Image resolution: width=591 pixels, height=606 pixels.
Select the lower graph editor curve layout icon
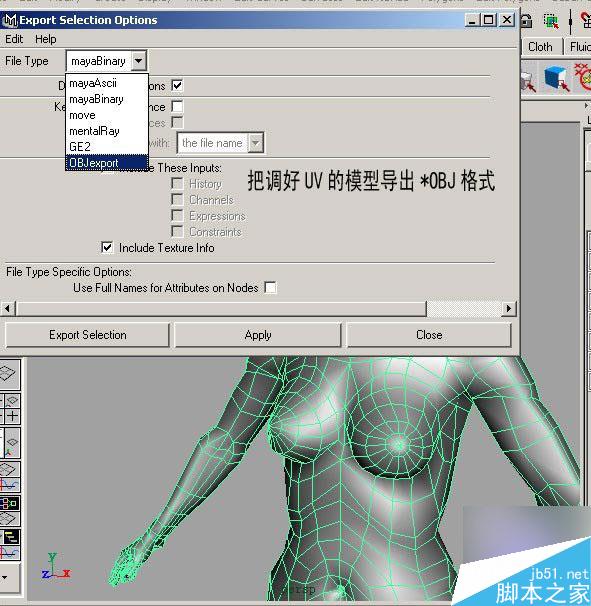tap(10, 553)
